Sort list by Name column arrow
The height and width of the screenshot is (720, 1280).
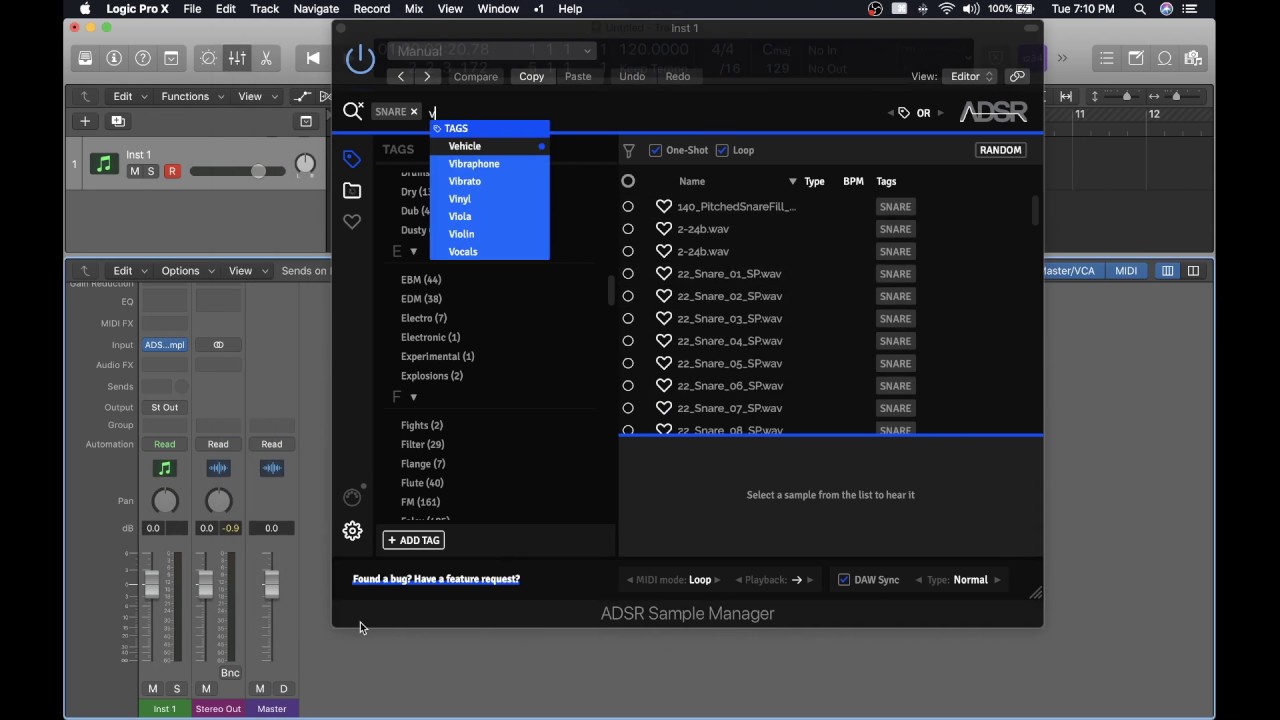coord(793,181)
